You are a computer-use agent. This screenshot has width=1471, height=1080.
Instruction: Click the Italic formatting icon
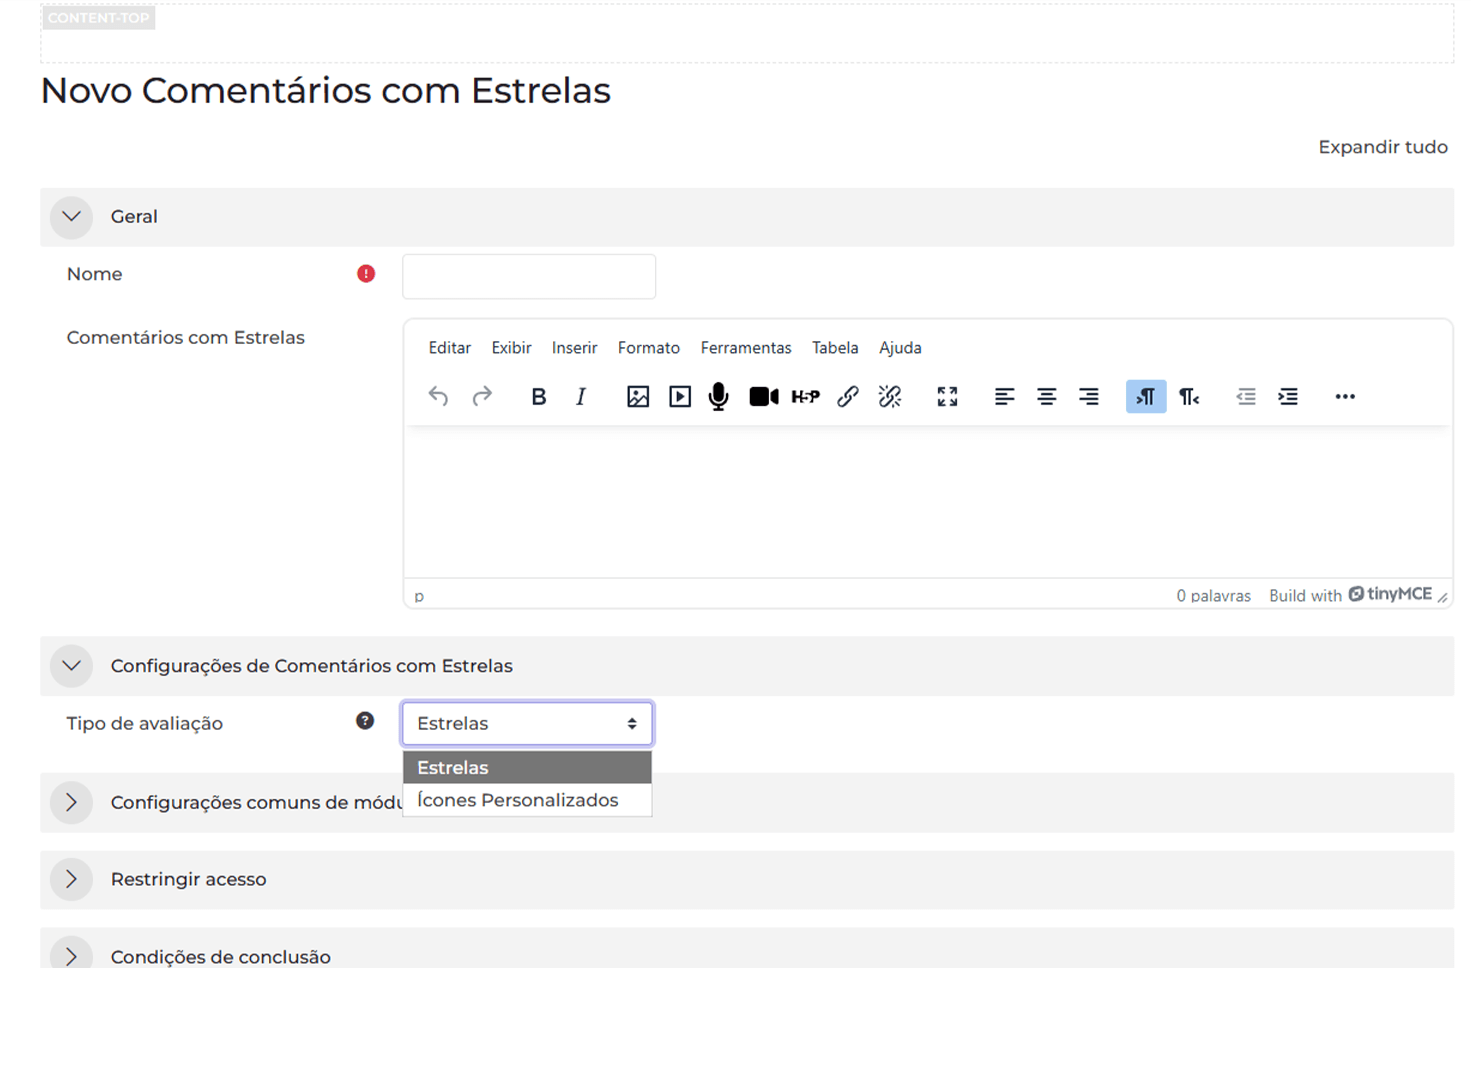[x=581, y=397]
